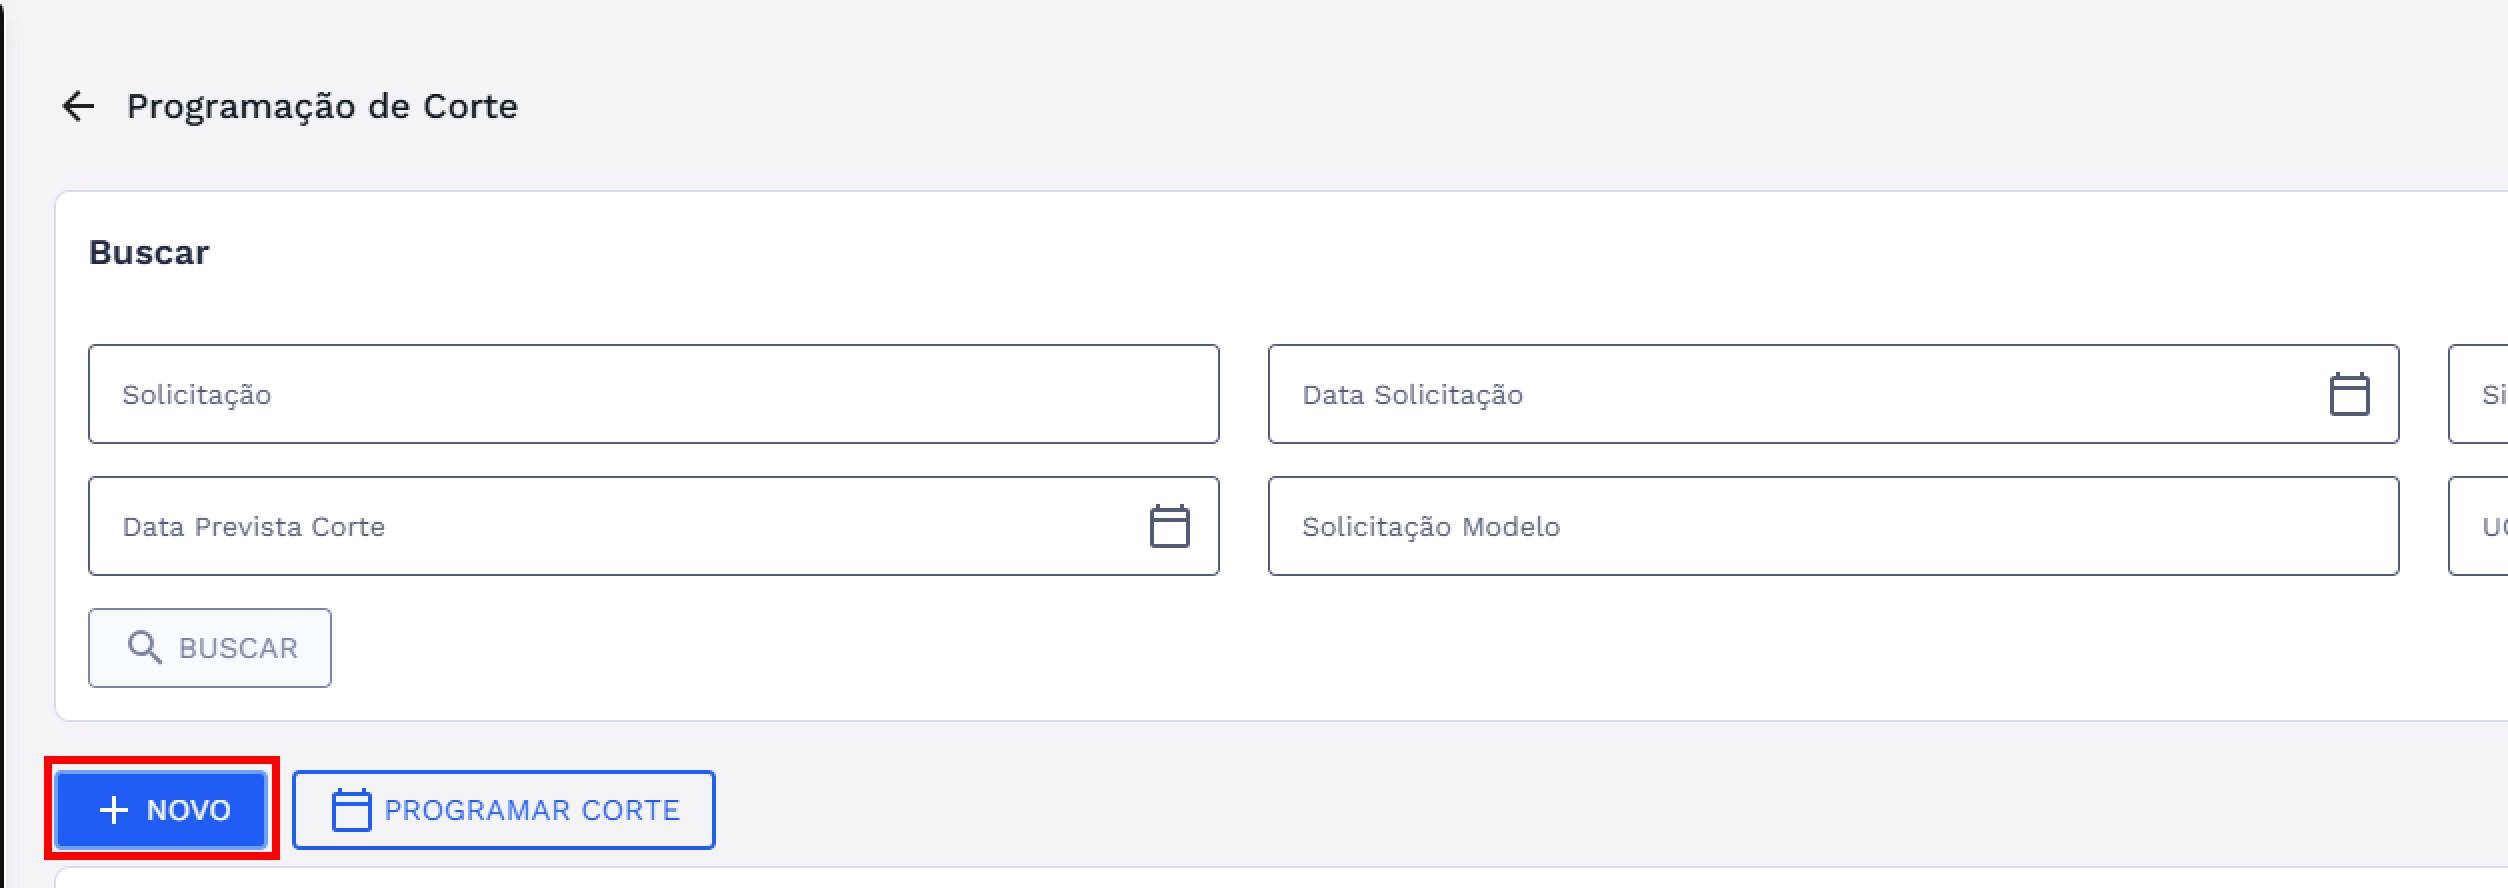
Task: Click the back arrow beside Programação de Corte
Action: click(78, 106)
